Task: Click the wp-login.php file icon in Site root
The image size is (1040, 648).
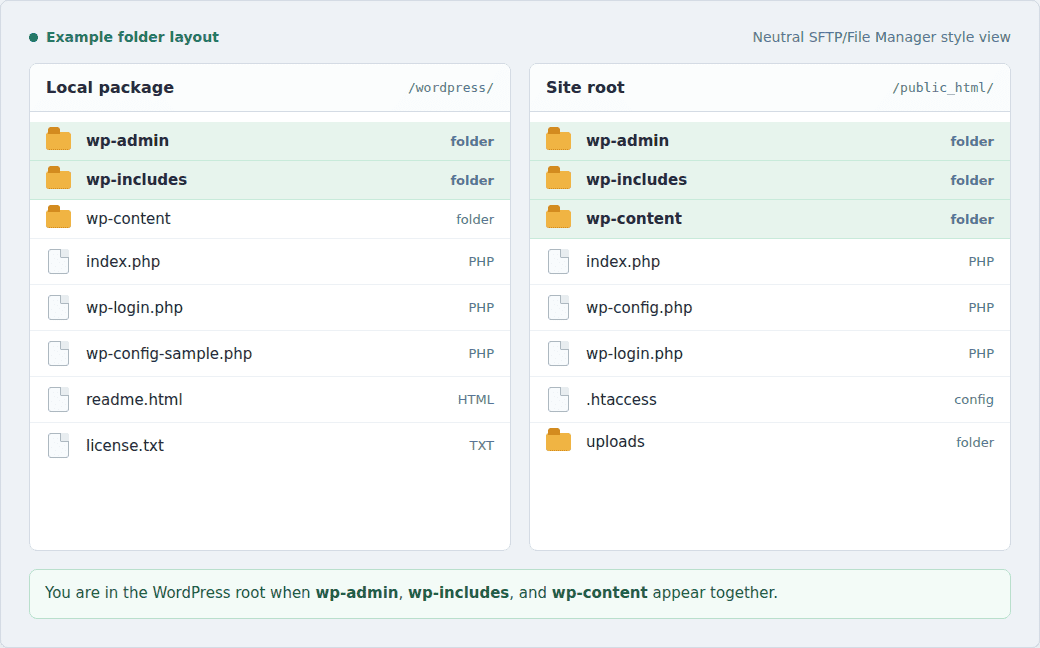Action: 558,354
